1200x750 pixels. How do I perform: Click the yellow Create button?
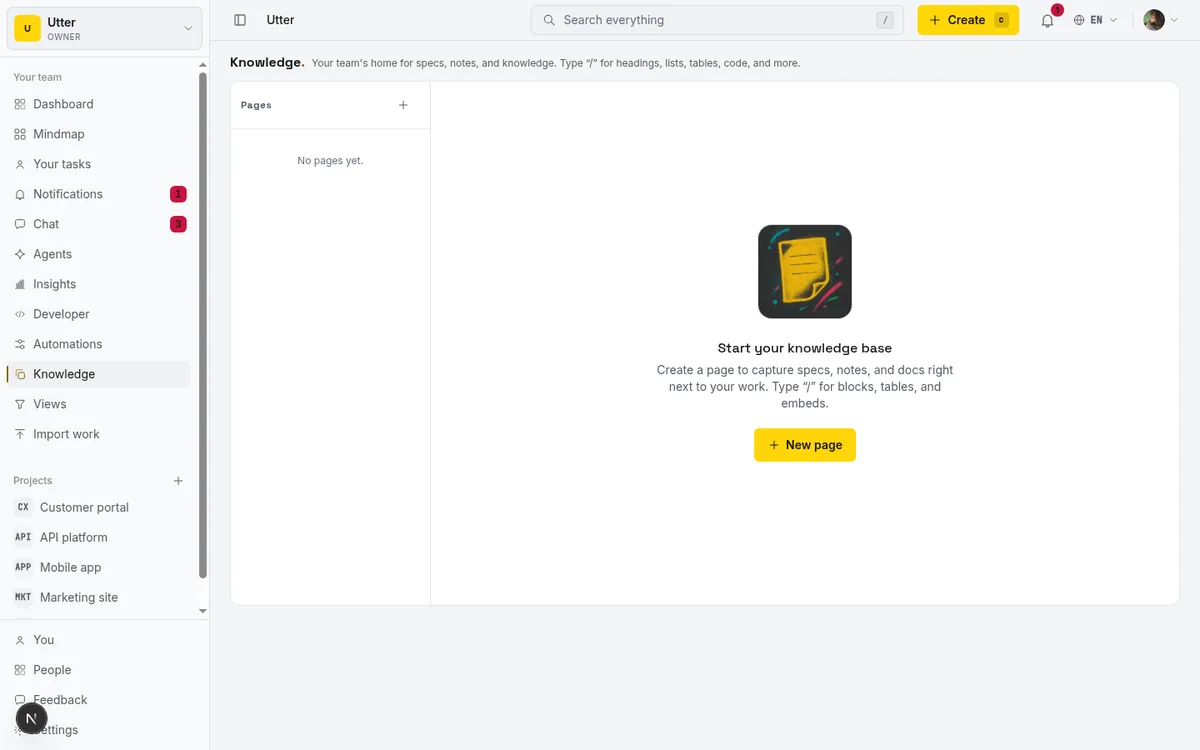point(968,20)
